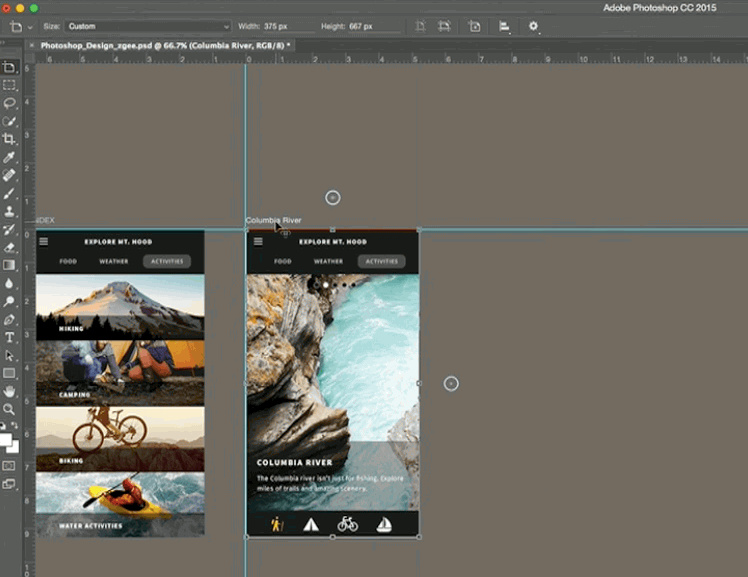Select the Horizontal Type tool
748x577 pixels.
10,337
